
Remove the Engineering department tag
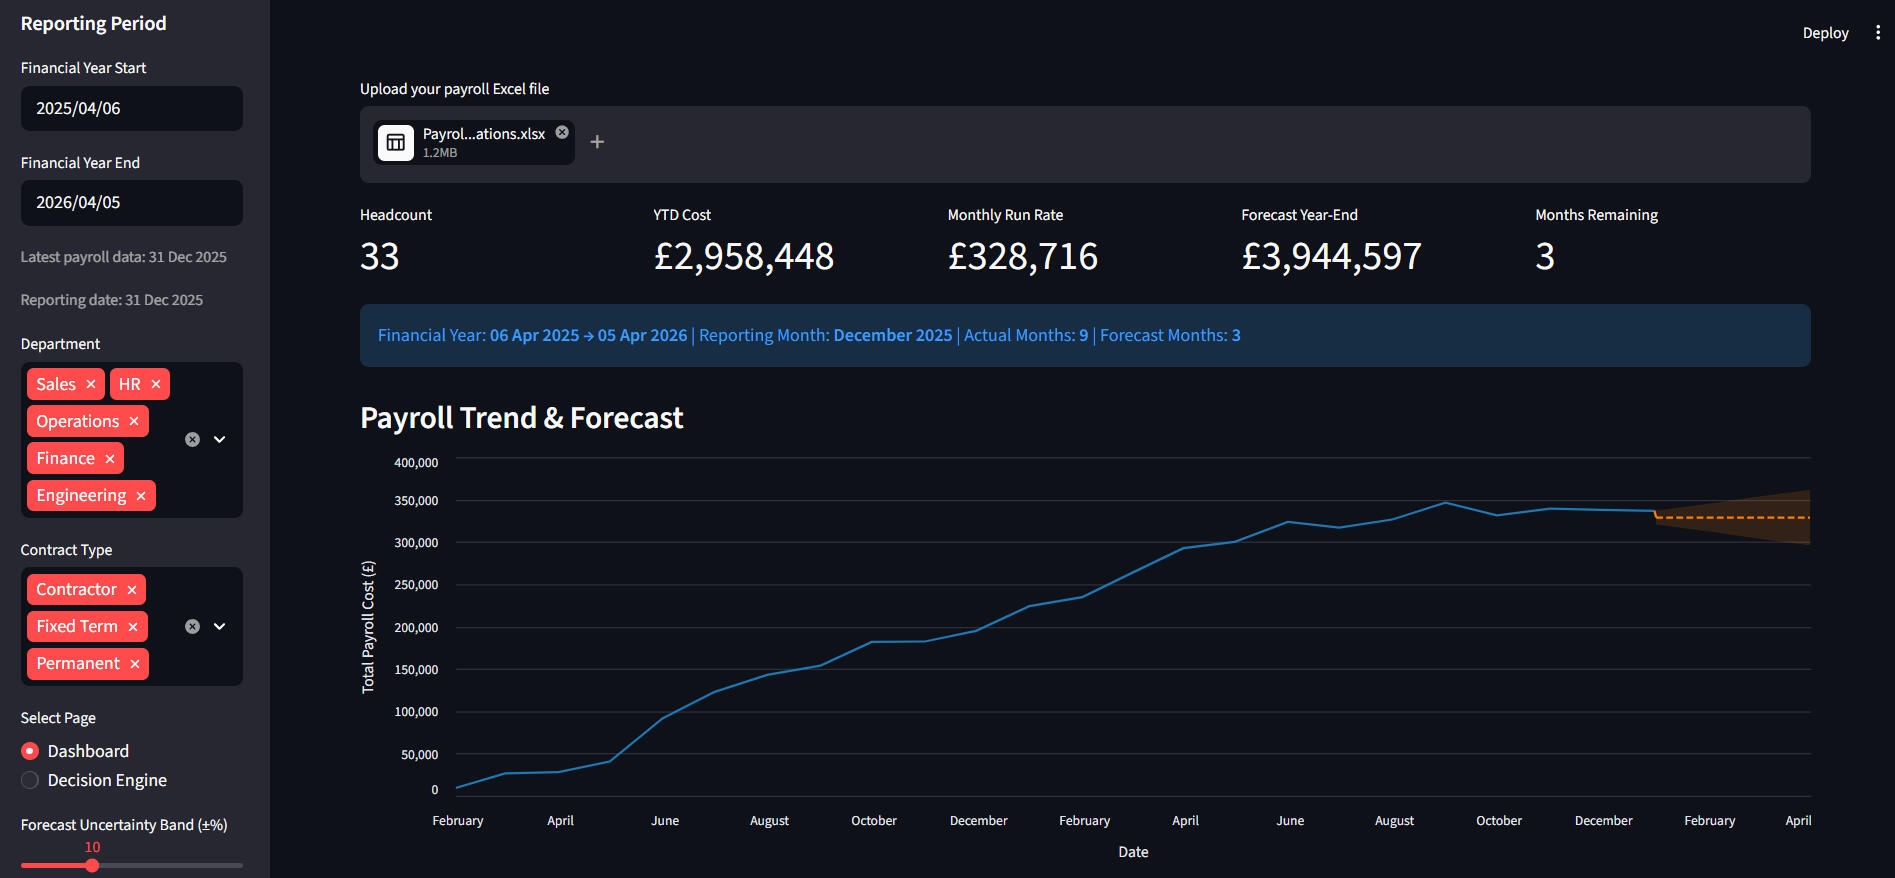pyautogui.click(x=141, y=496)
